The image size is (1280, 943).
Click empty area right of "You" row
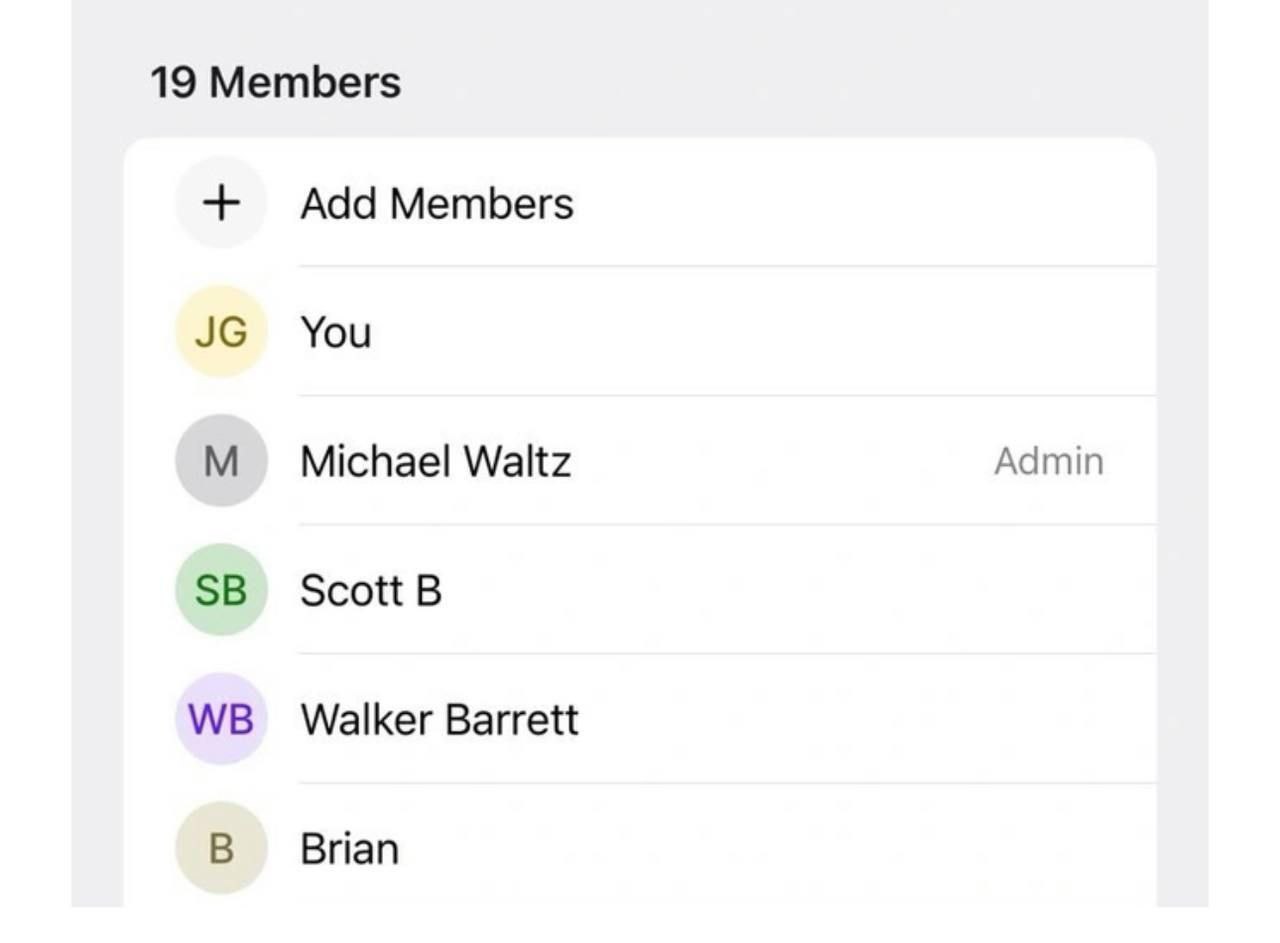[x=760, y=333]
